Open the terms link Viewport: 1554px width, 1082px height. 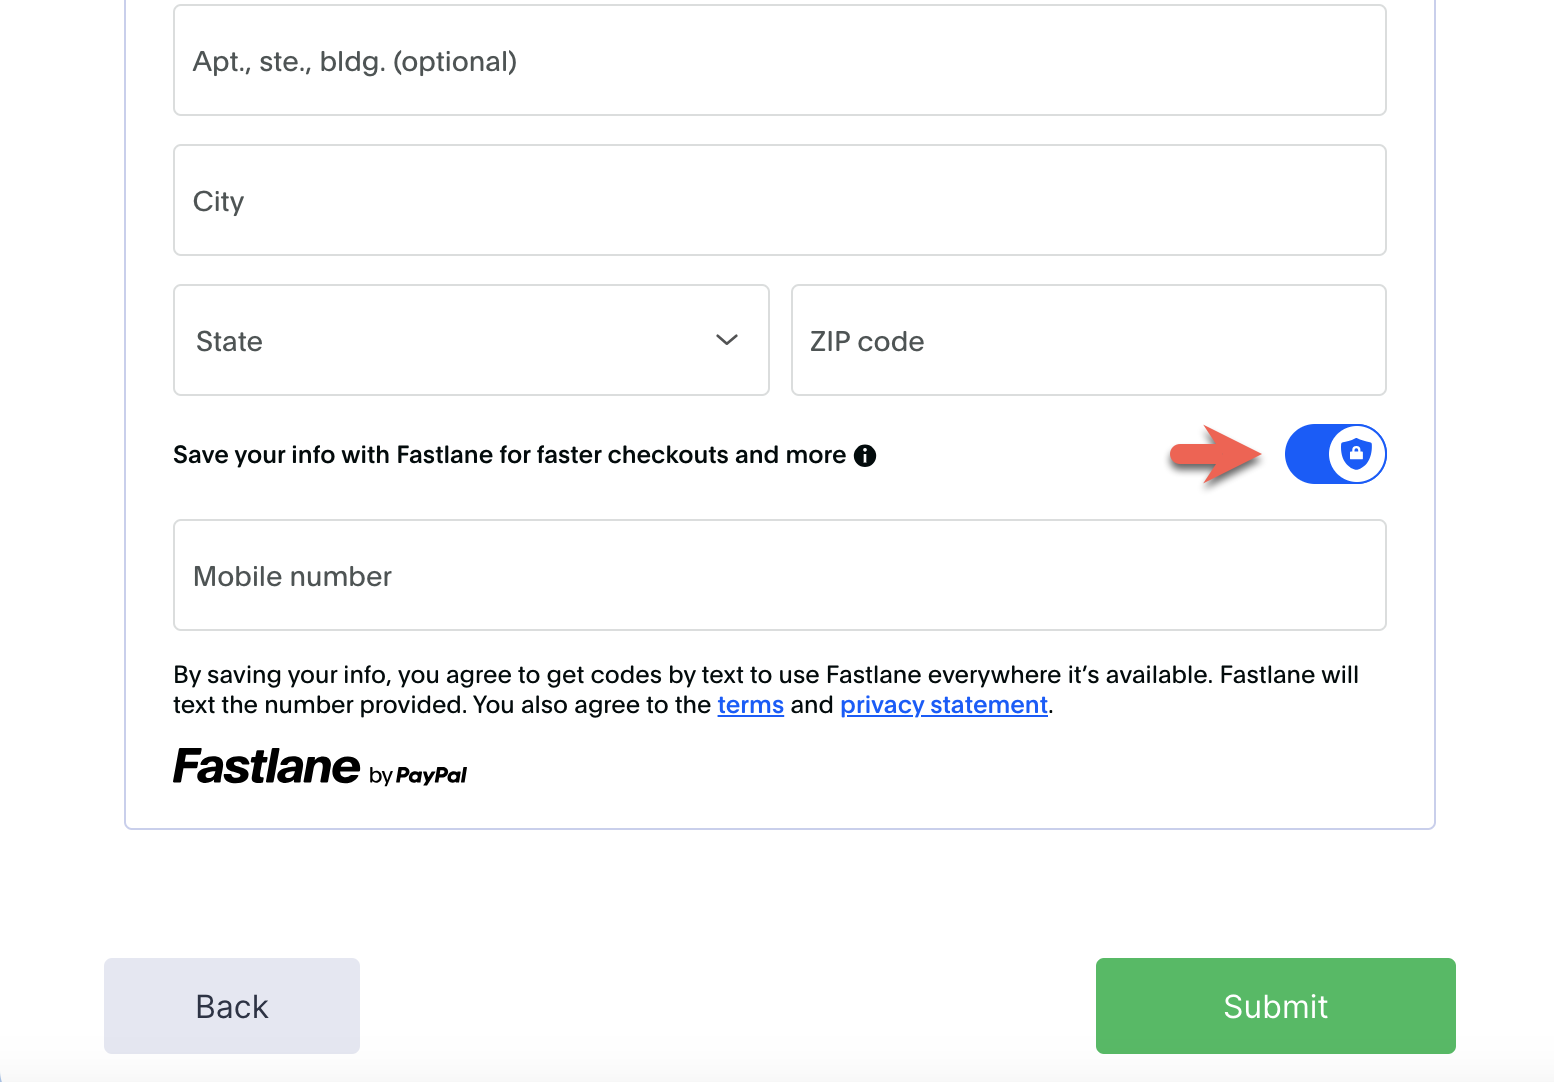pyautogui.click(x=750, y=705)
